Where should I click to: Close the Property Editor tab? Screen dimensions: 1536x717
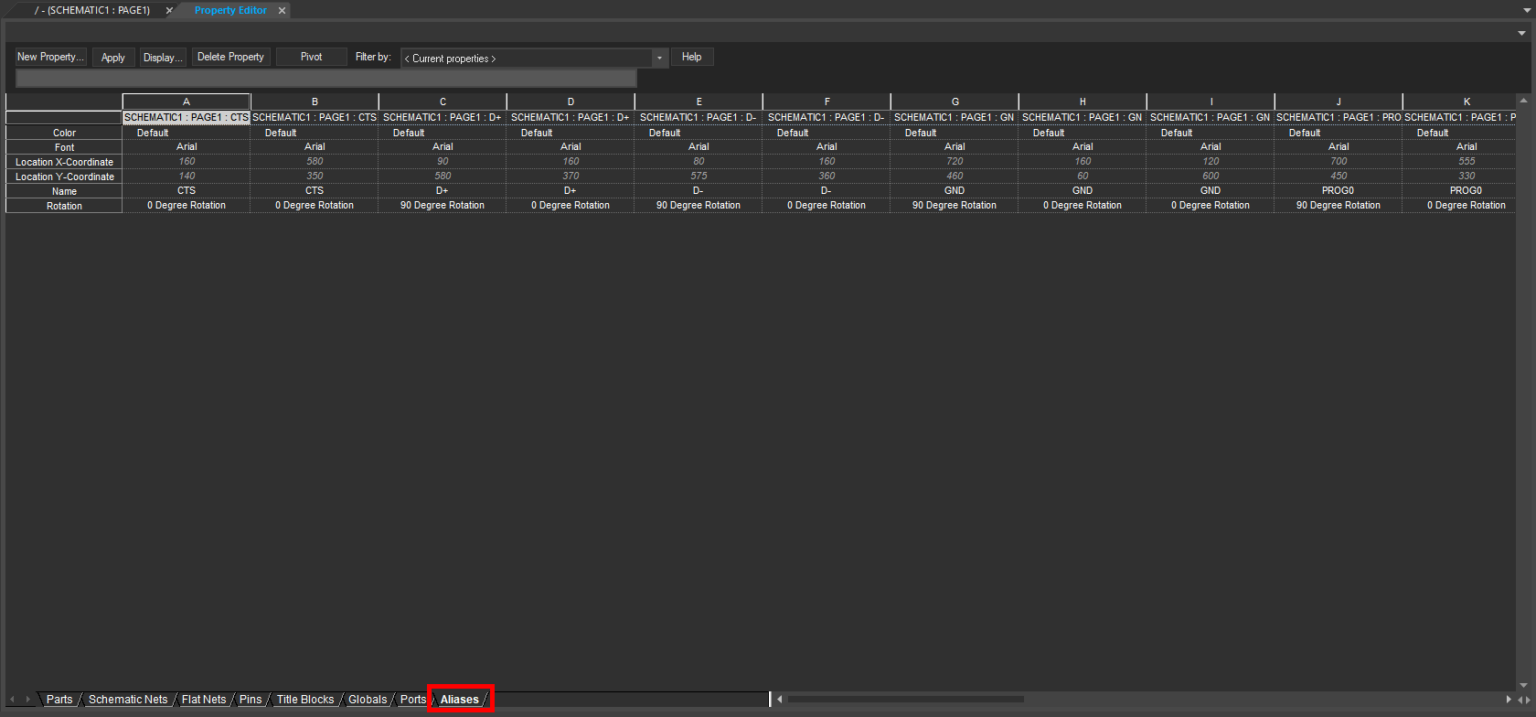click(x=282, y=10)
